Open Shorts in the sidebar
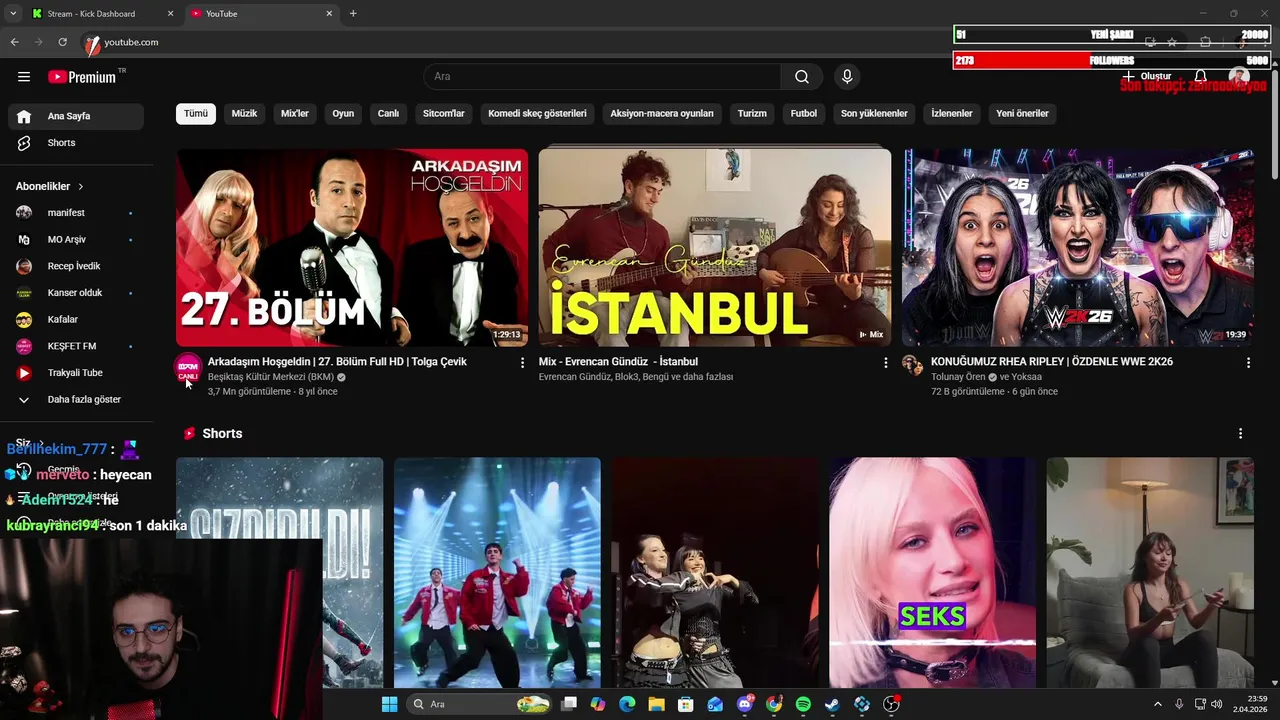The width and height of the screenshot is (1280, 720). pyautogui.click(x=76, y=143)
